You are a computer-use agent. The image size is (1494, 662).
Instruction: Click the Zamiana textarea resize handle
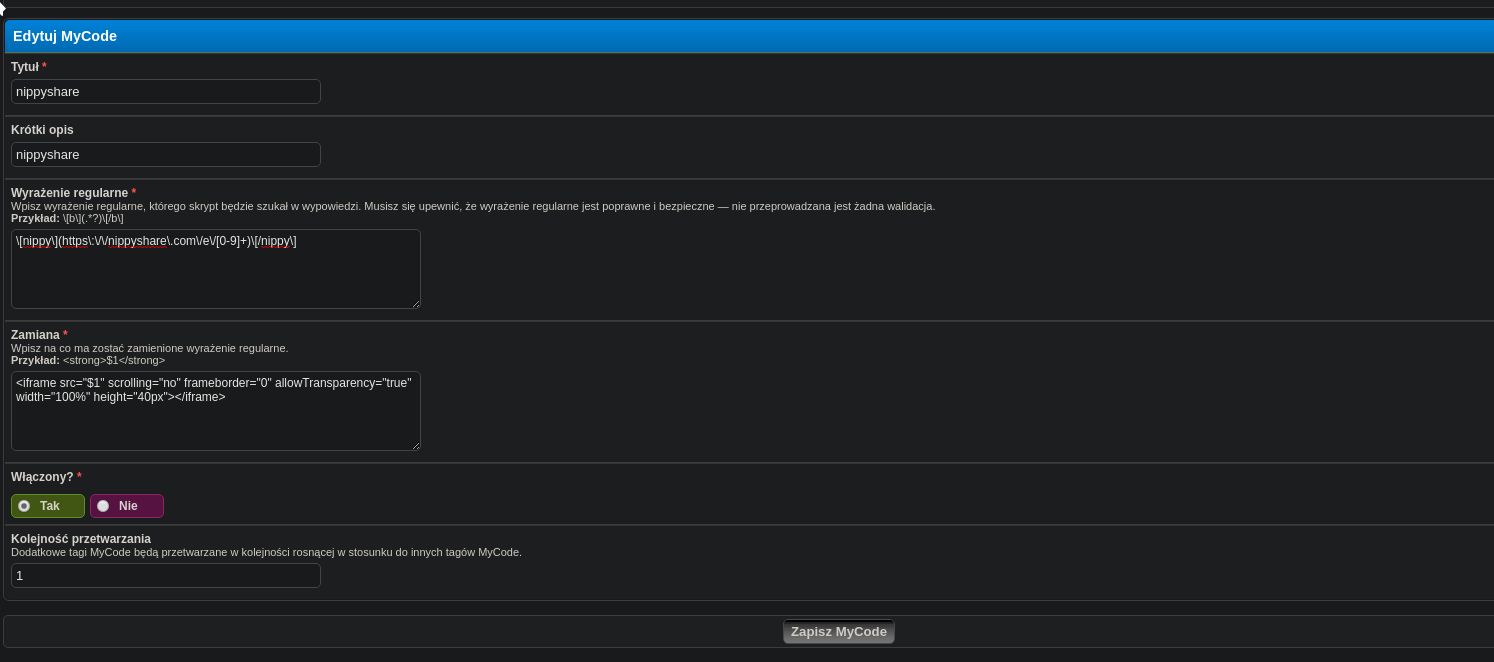[415, 445]
